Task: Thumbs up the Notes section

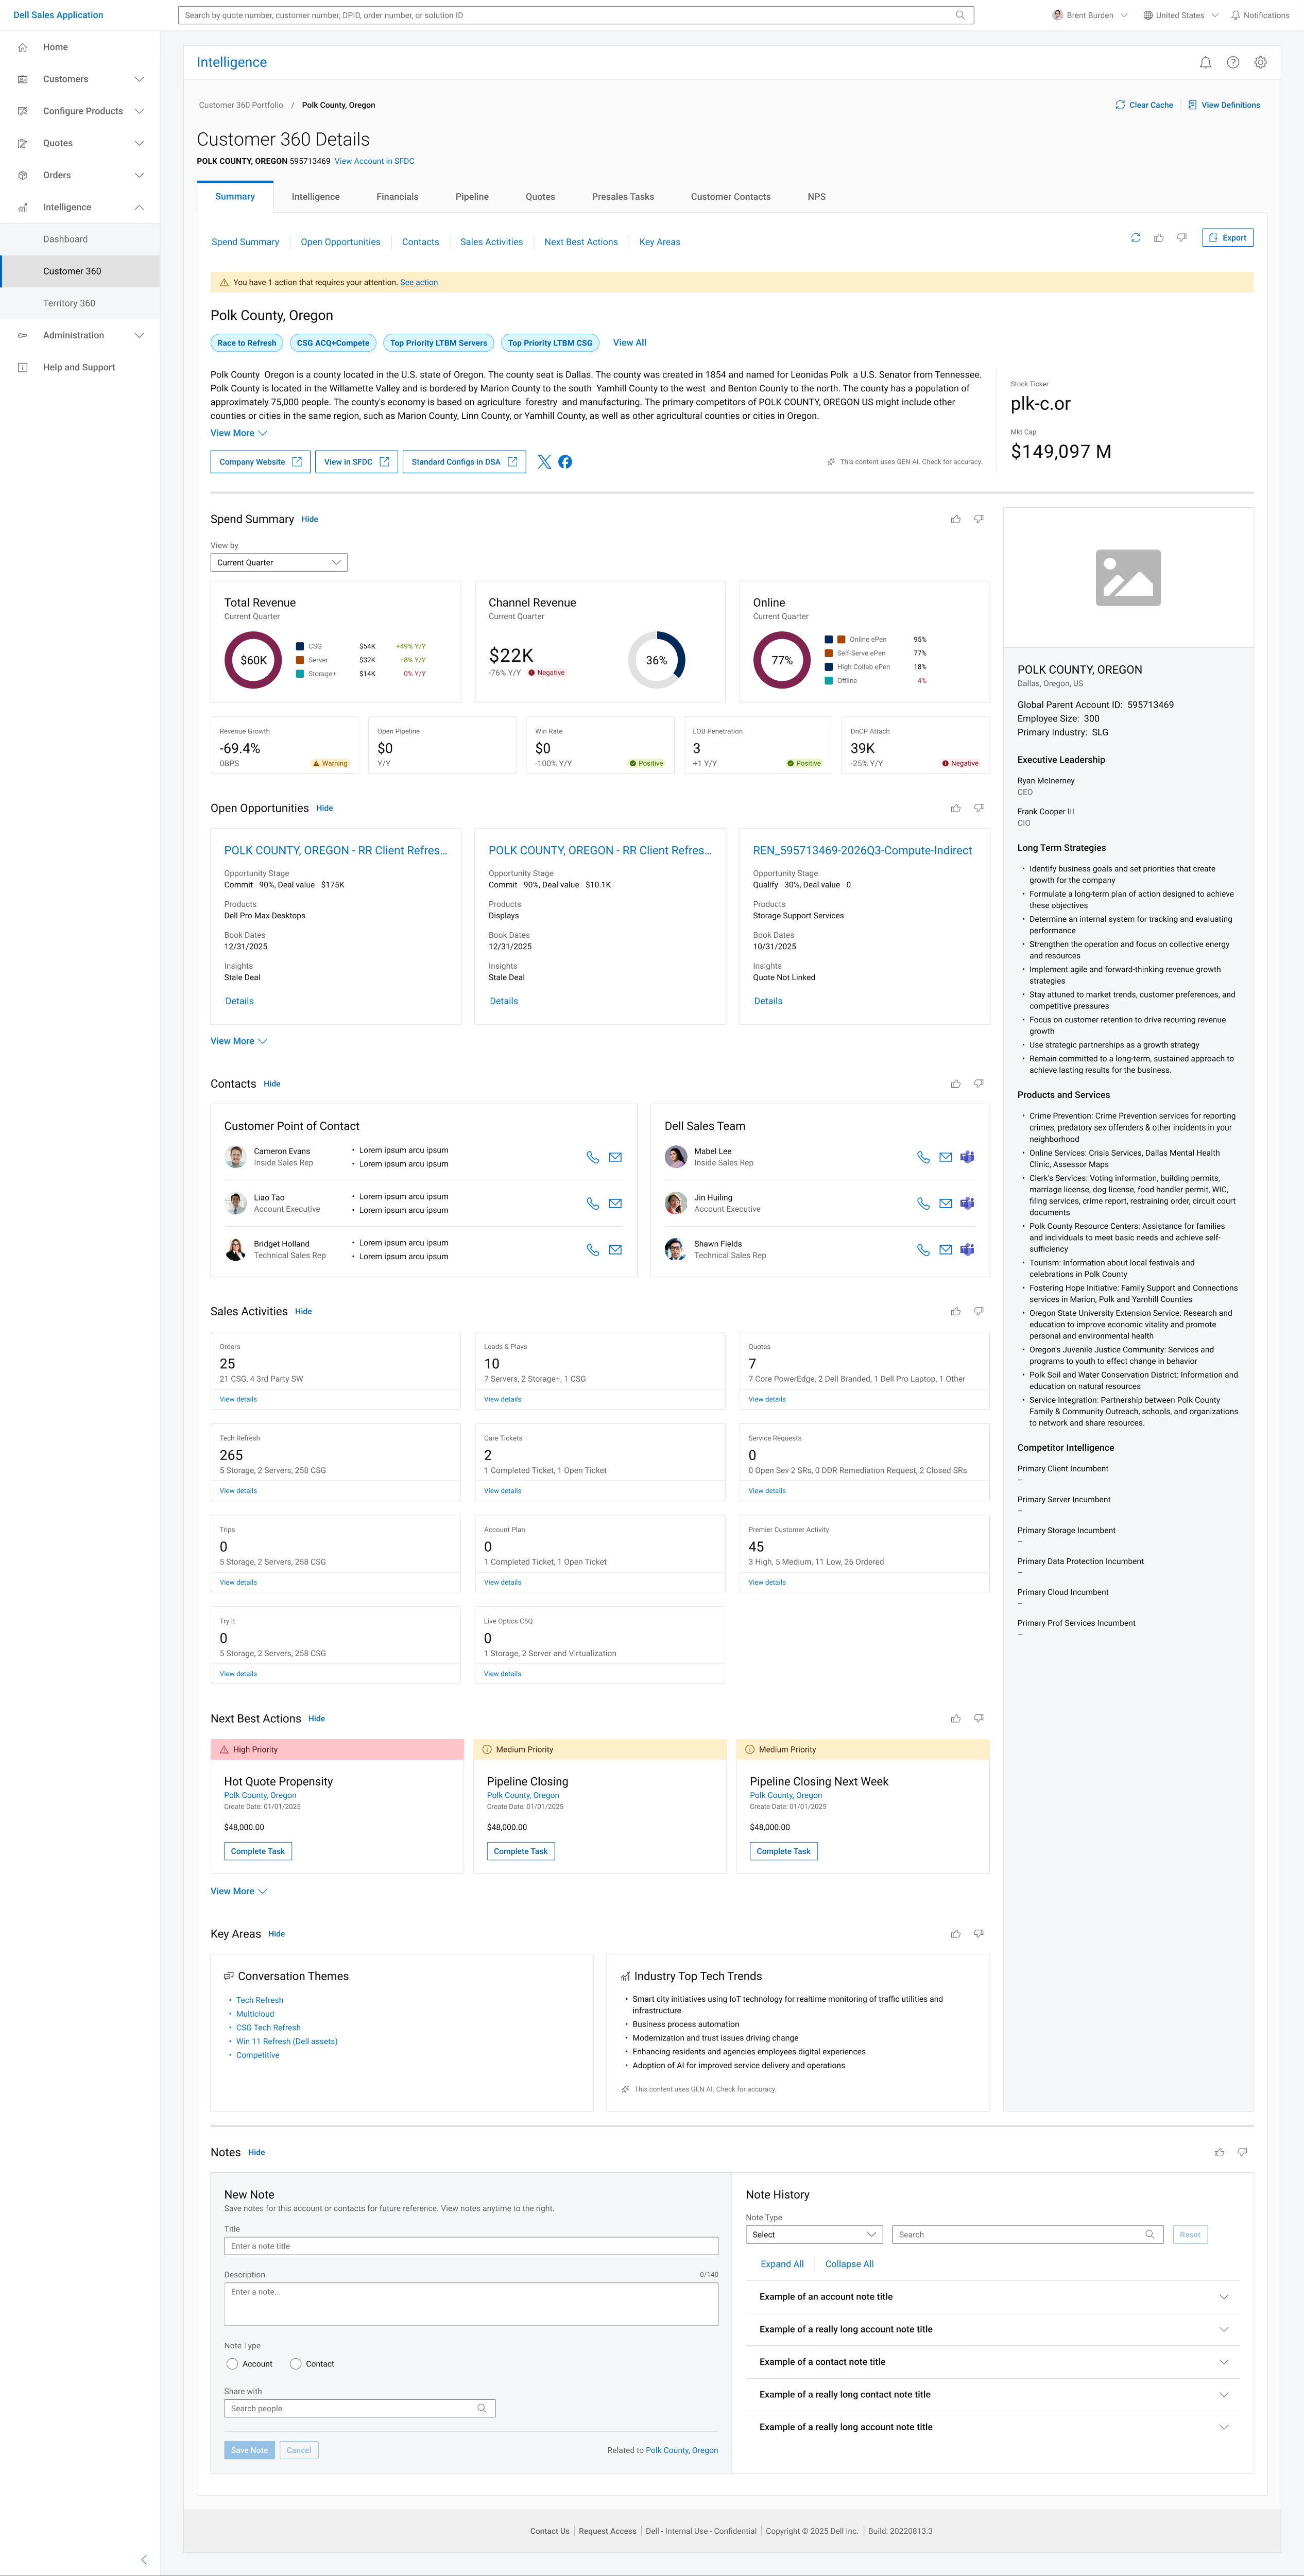Action: [x=1219, y=2152]
